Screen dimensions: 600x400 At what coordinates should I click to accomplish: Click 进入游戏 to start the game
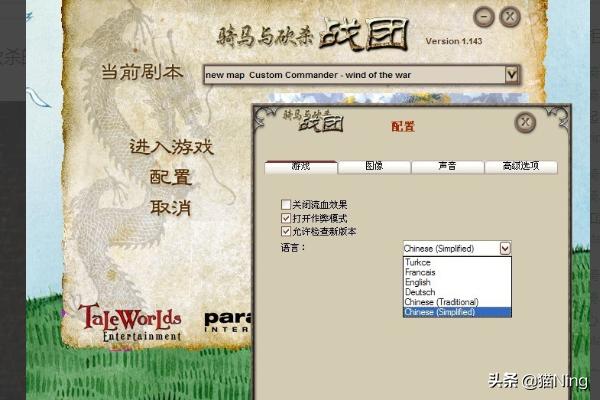pos(171,147)
